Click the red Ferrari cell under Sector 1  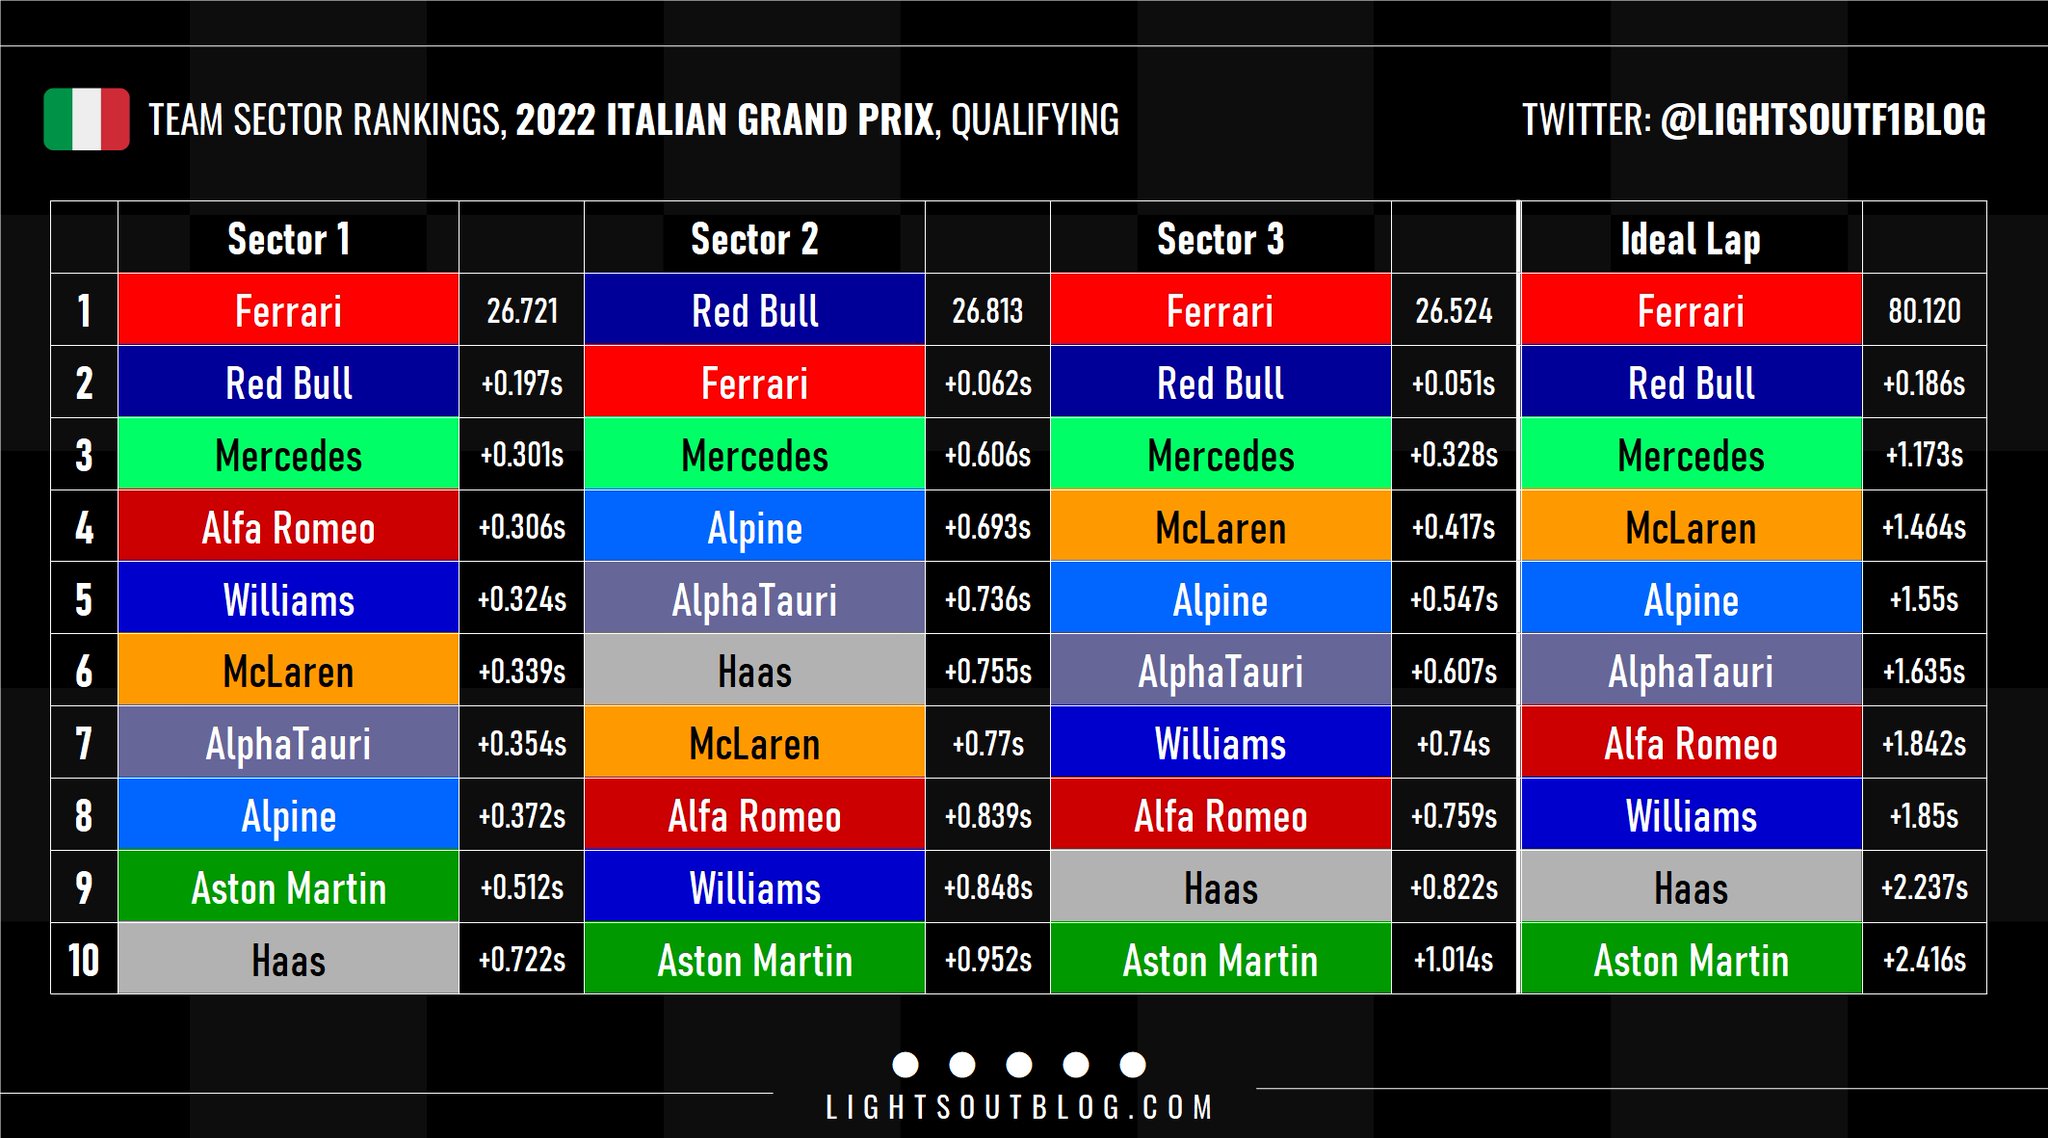[288, 311]
